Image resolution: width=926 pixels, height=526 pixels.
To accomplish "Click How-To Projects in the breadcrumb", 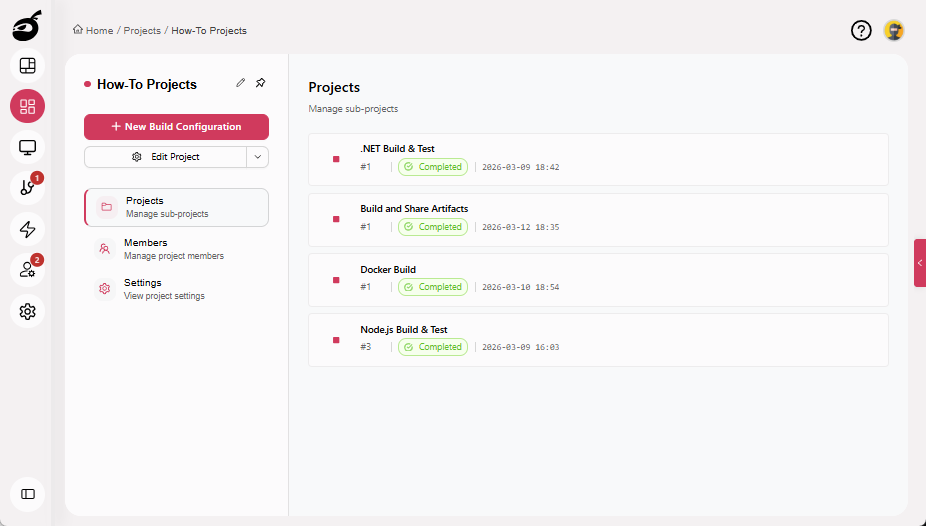I will [x=209, y=31].
